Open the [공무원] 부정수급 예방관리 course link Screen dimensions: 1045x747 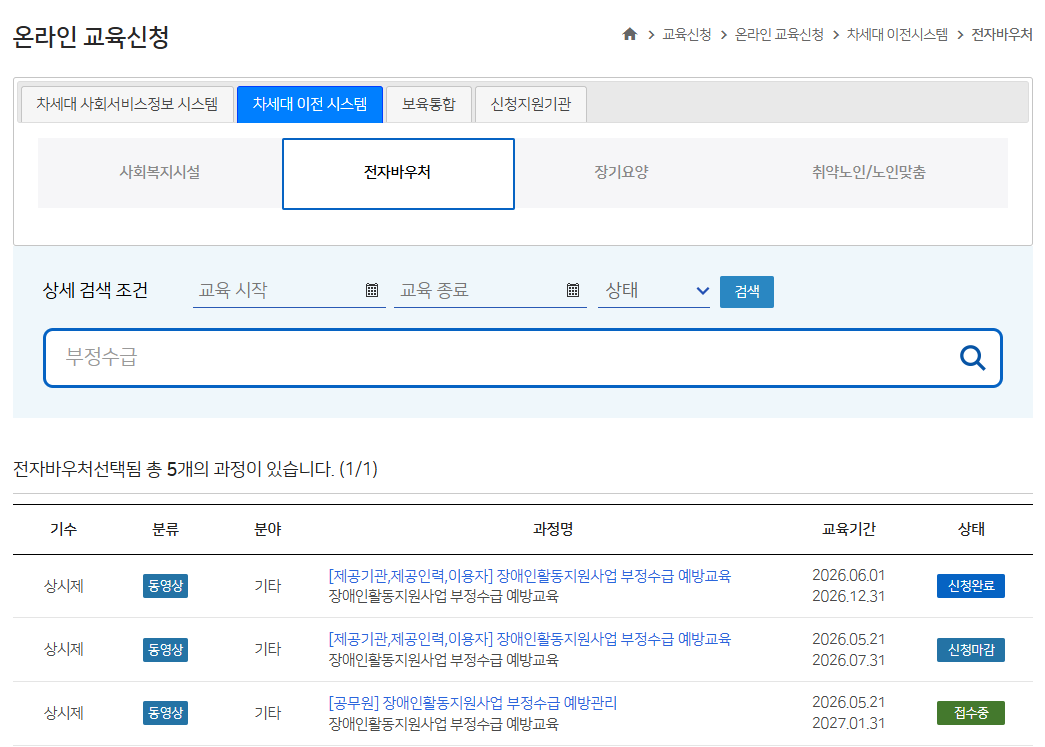point(473,703)
